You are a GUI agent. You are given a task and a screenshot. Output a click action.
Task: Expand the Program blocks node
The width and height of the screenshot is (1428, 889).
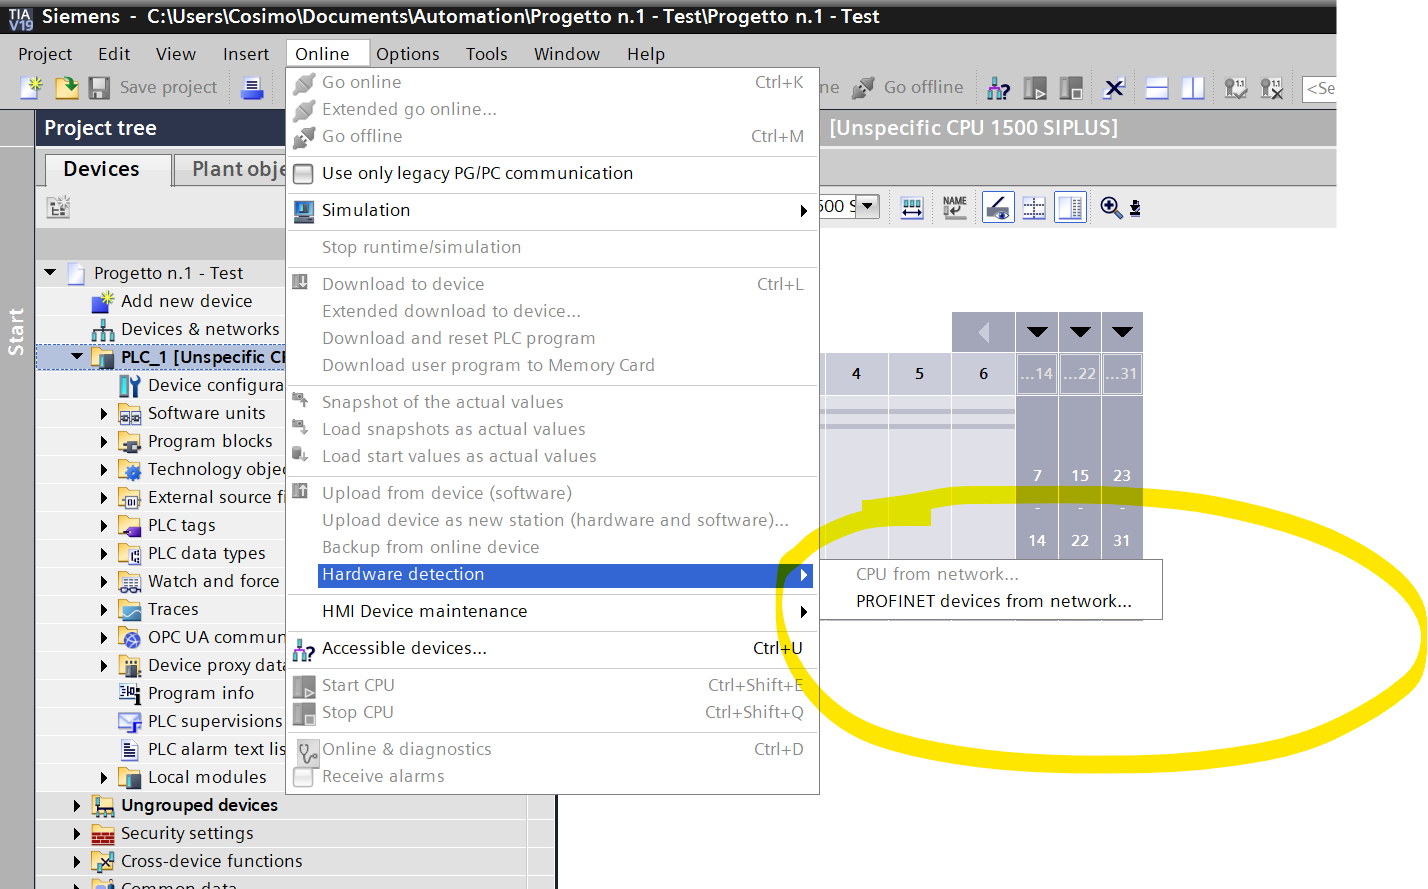pyautogui.click(x=104, y=441)
